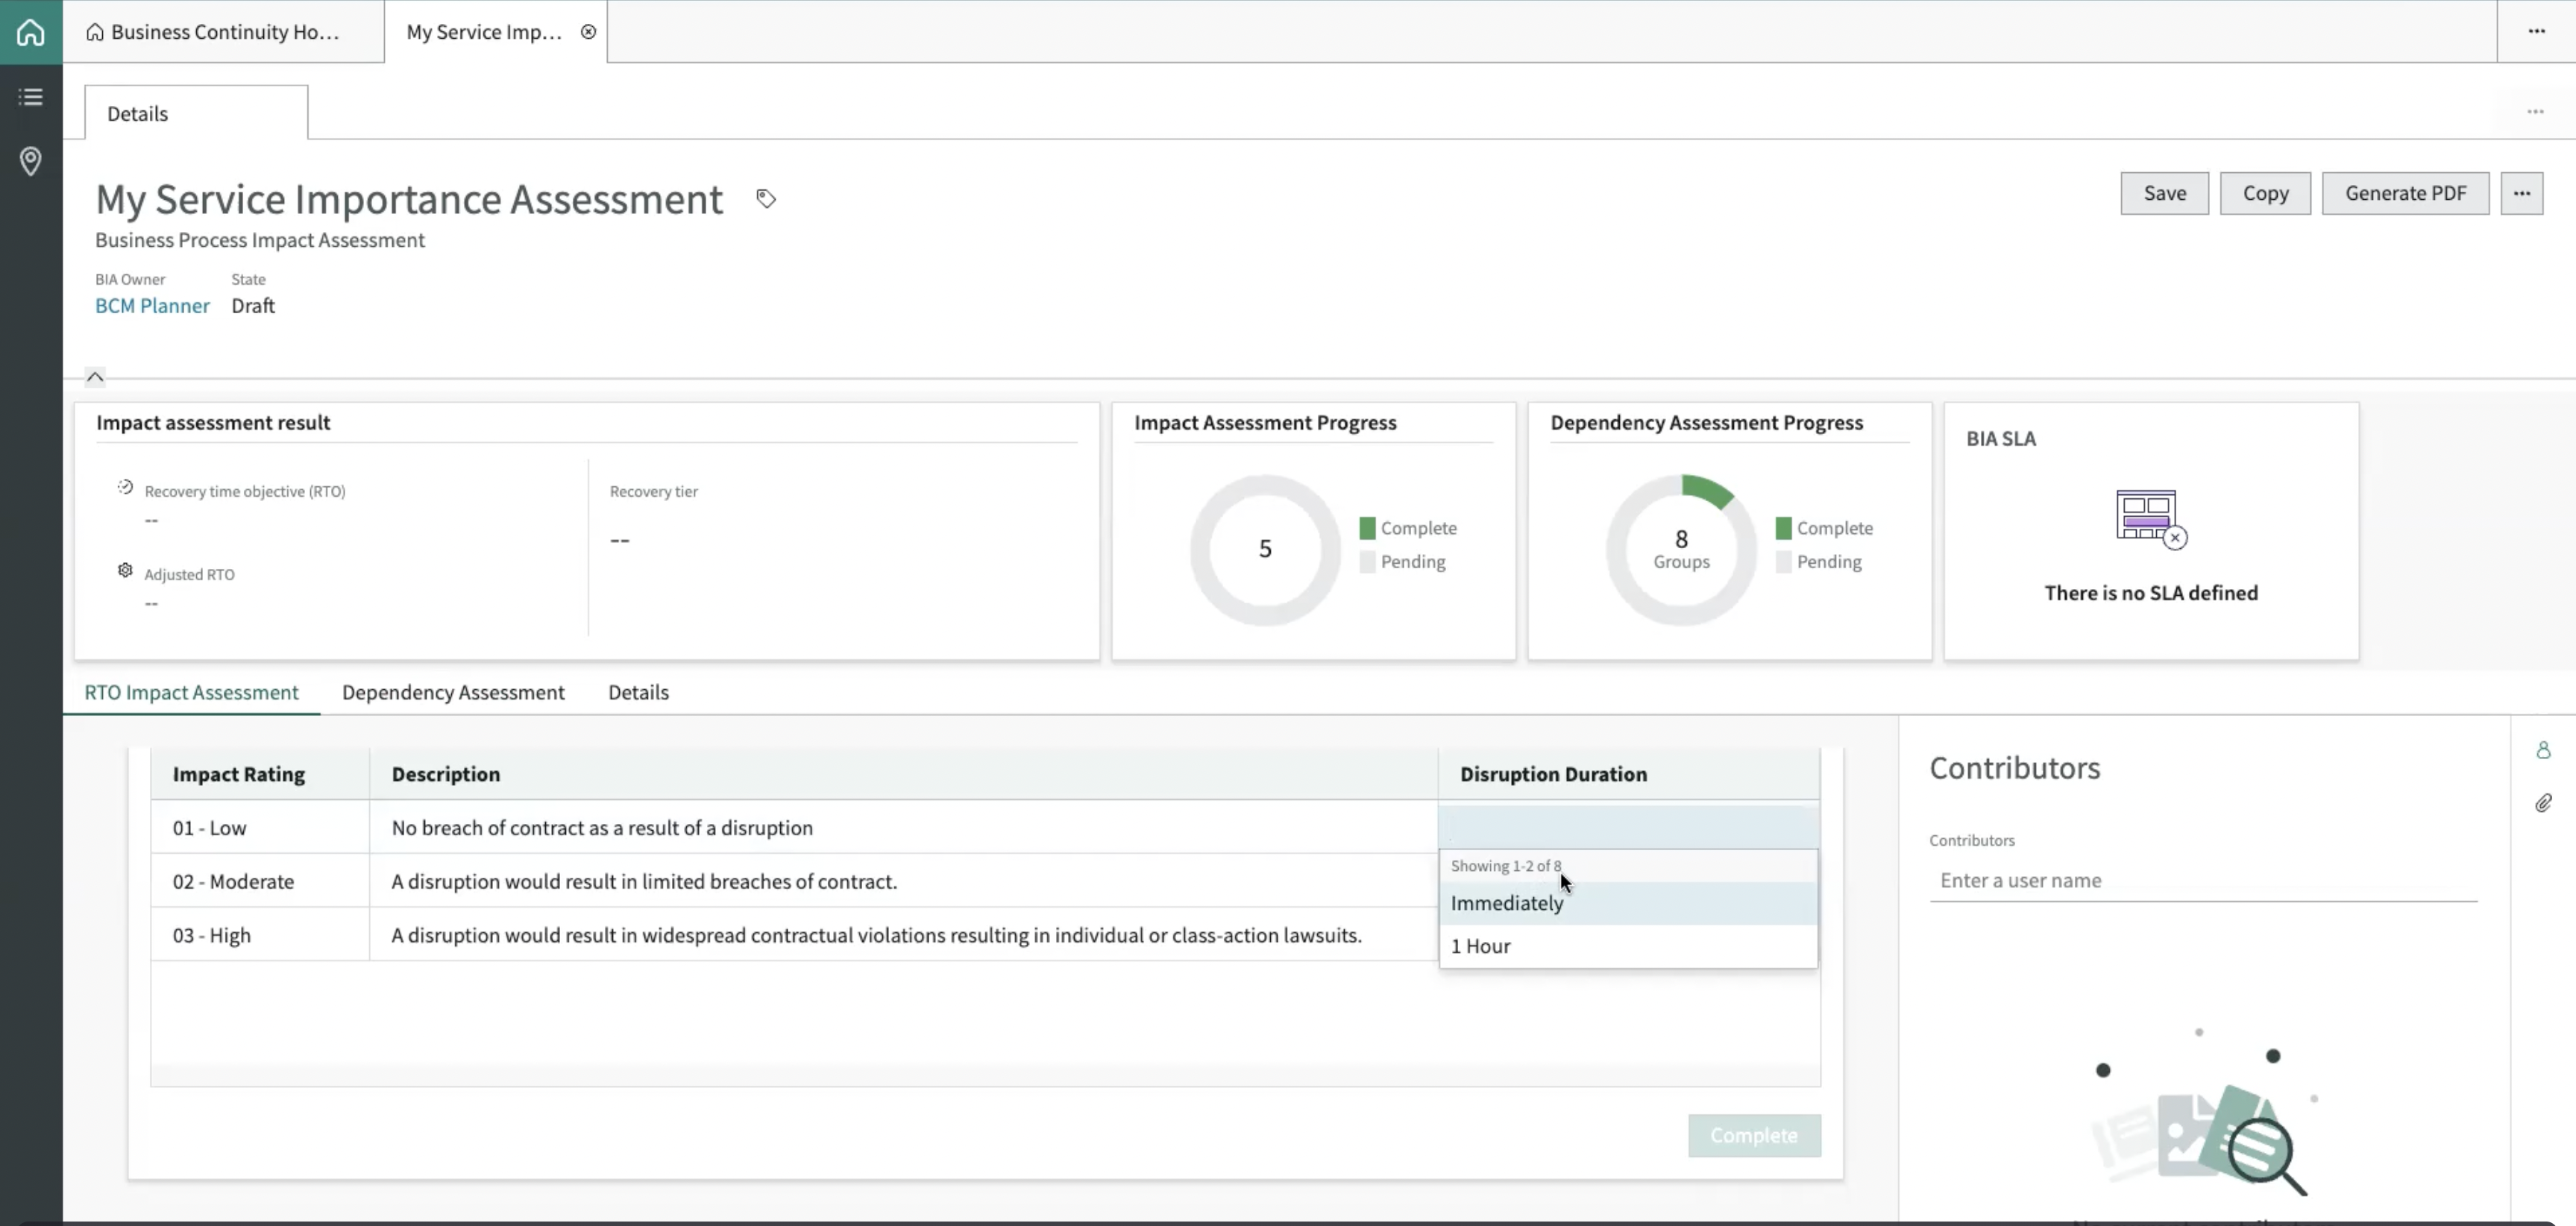
Task: Focus the Contributors user name field
Action: click(2203, 880)
